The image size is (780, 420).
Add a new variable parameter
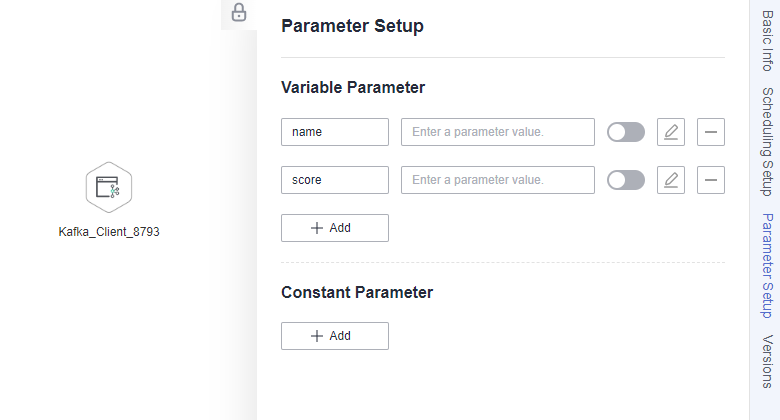coord(335,228)
